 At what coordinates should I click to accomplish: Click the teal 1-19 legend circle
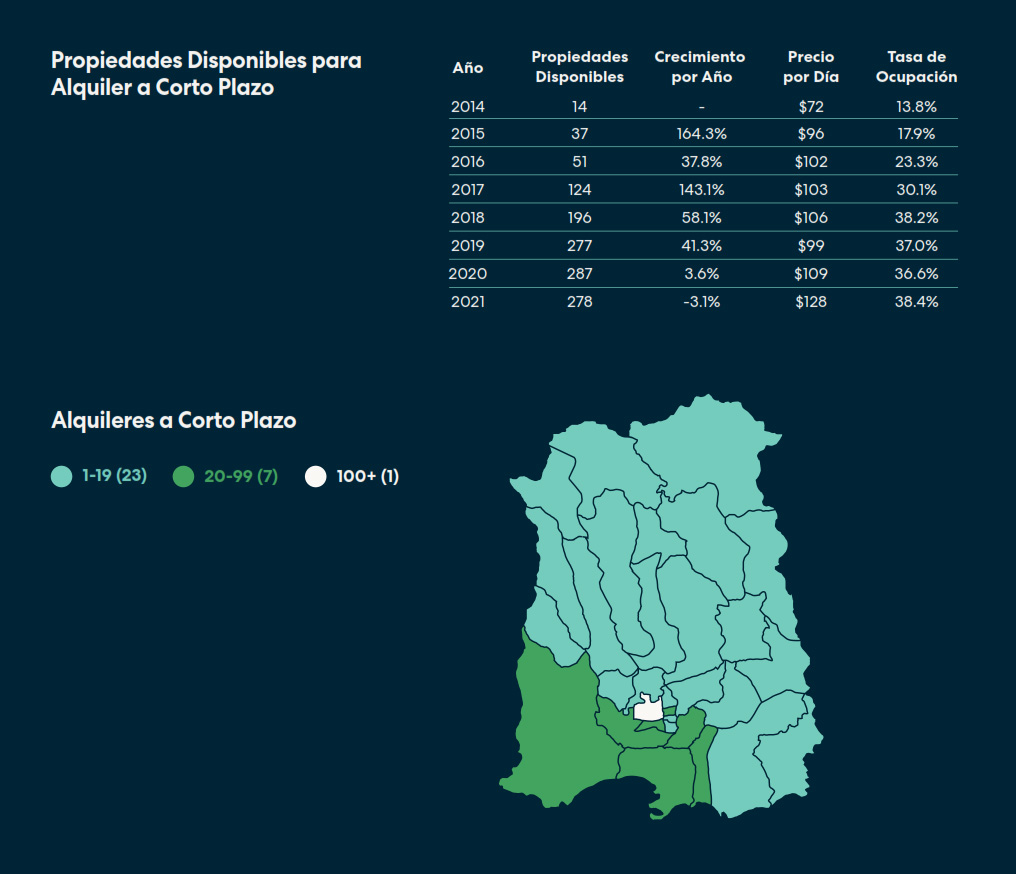[62, 477]
